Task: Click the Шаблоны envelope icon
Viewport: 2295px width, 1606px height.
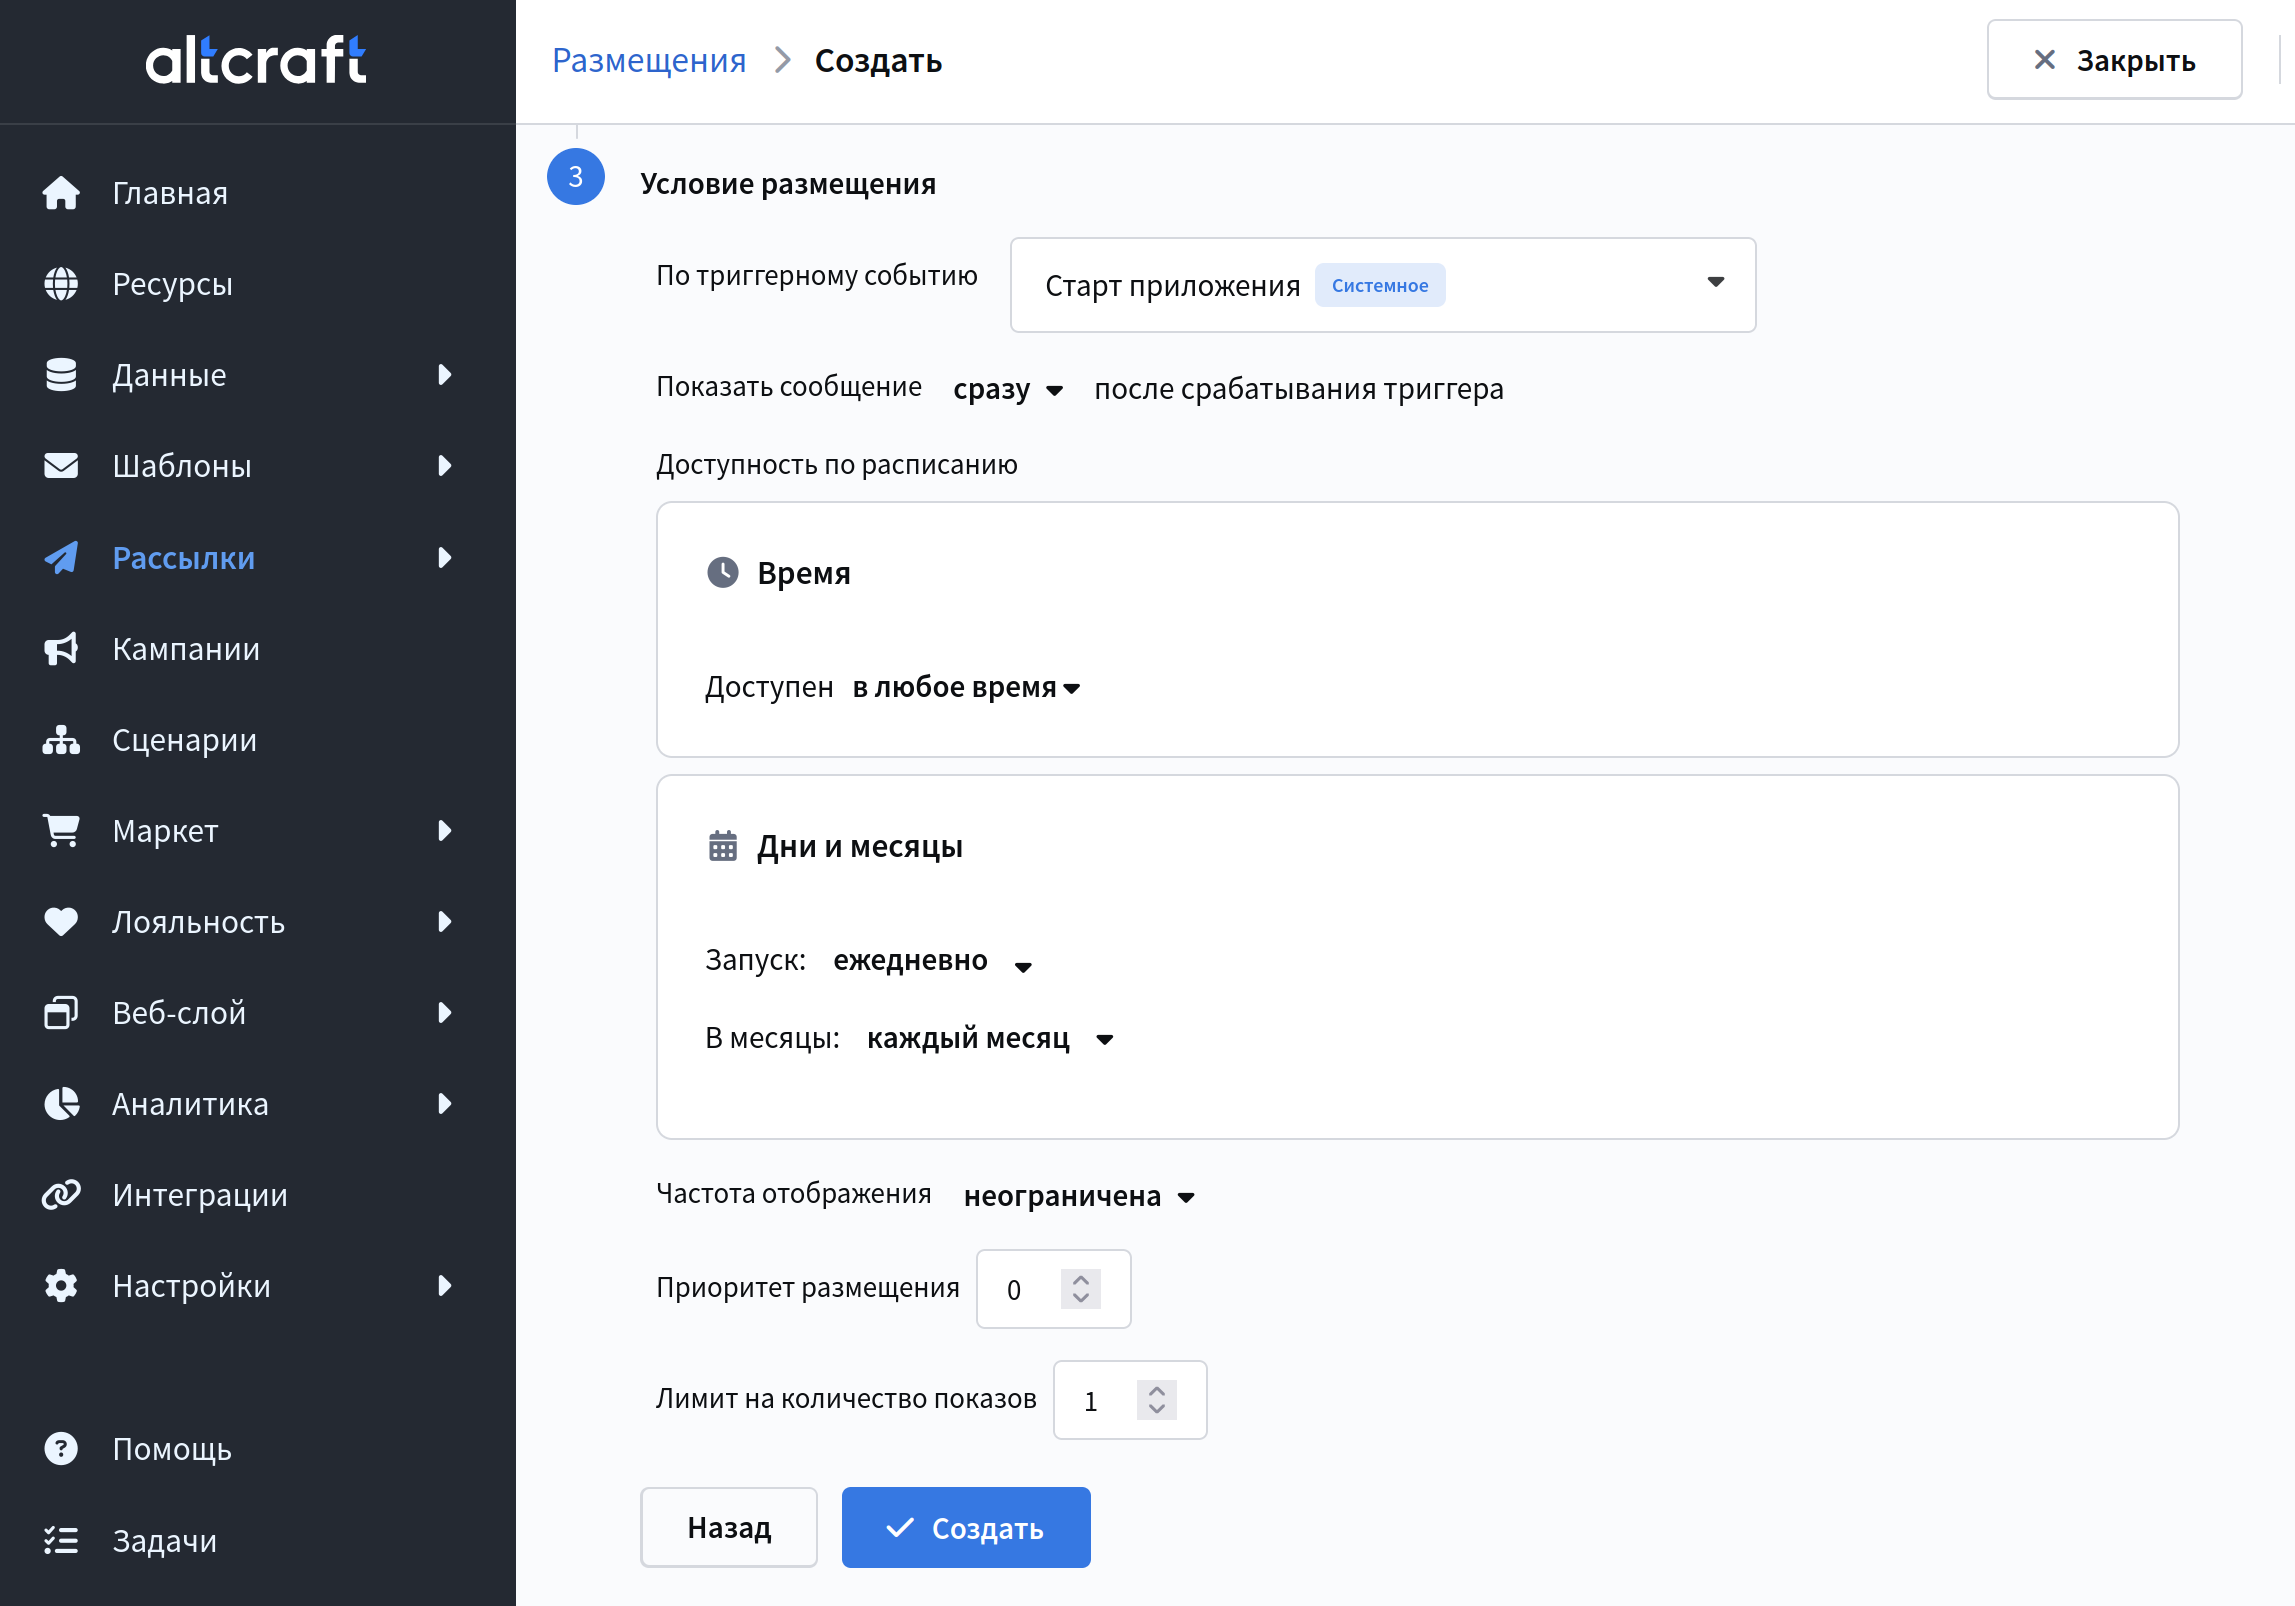Action: 61,466
